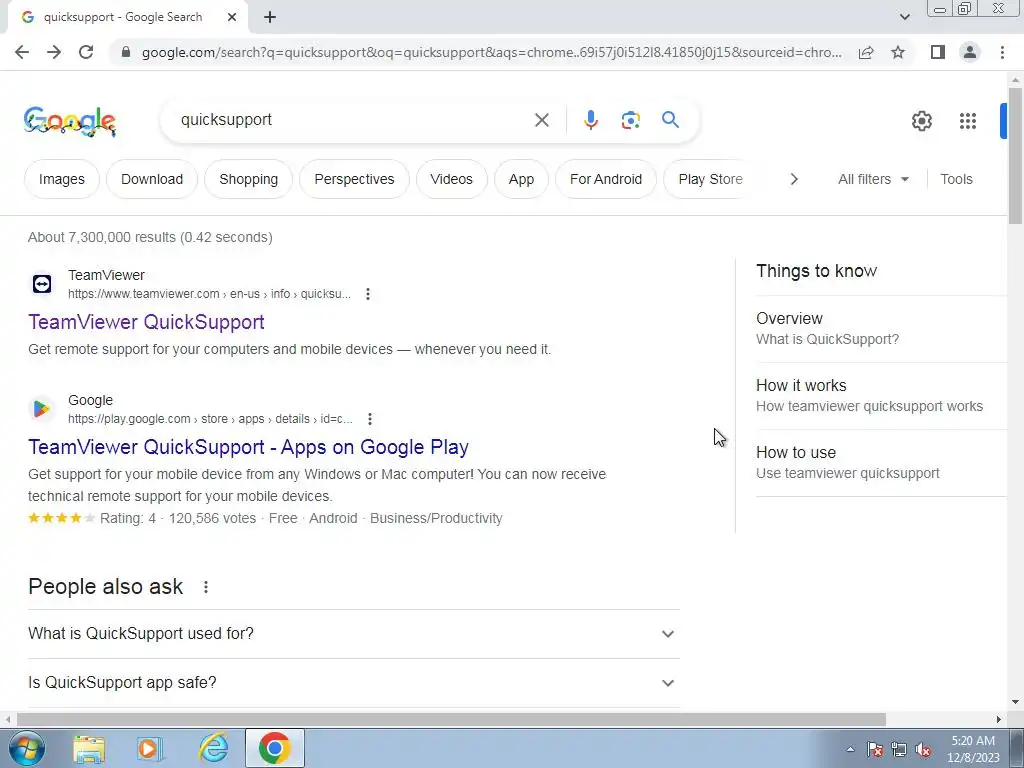Open Google quick settings gear
1024x768 pixels.
[921, 121]
